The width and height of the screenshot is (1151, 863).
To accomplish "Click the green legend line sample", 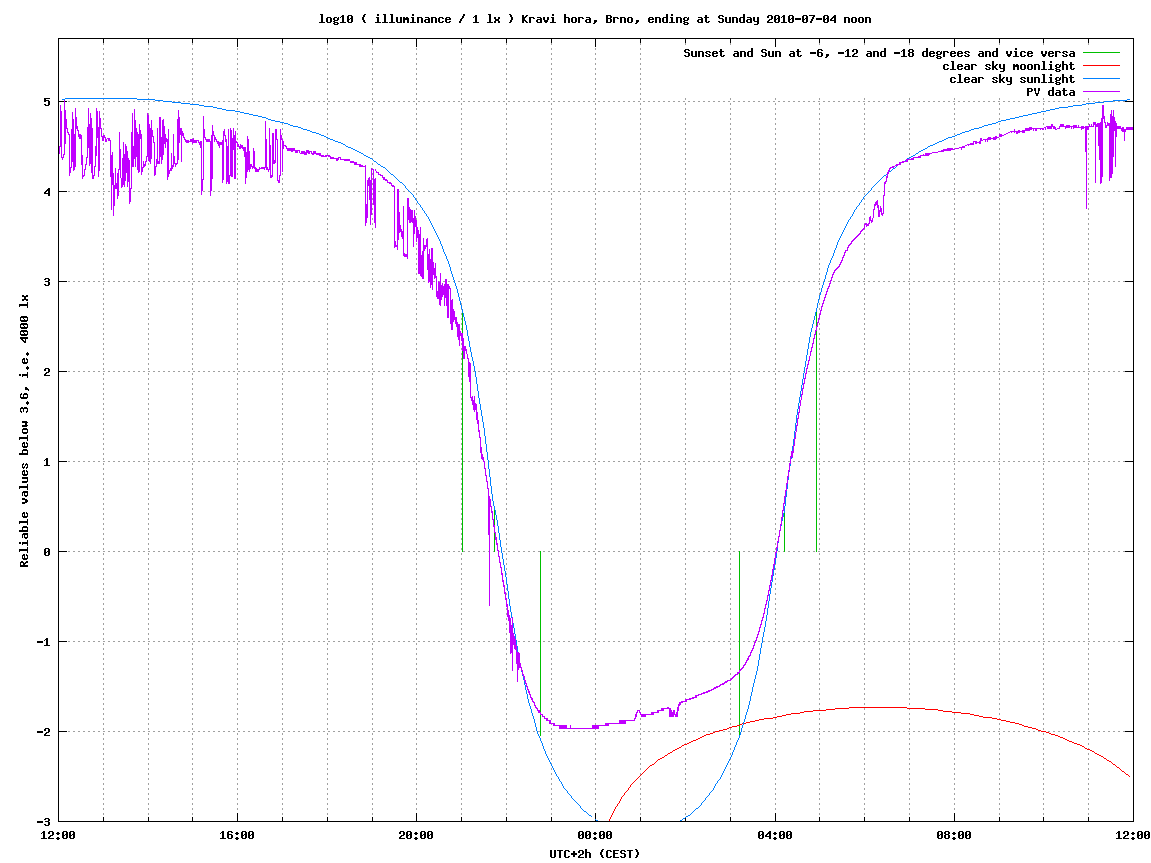I will pyautogui.click(x=1101, y=53).
